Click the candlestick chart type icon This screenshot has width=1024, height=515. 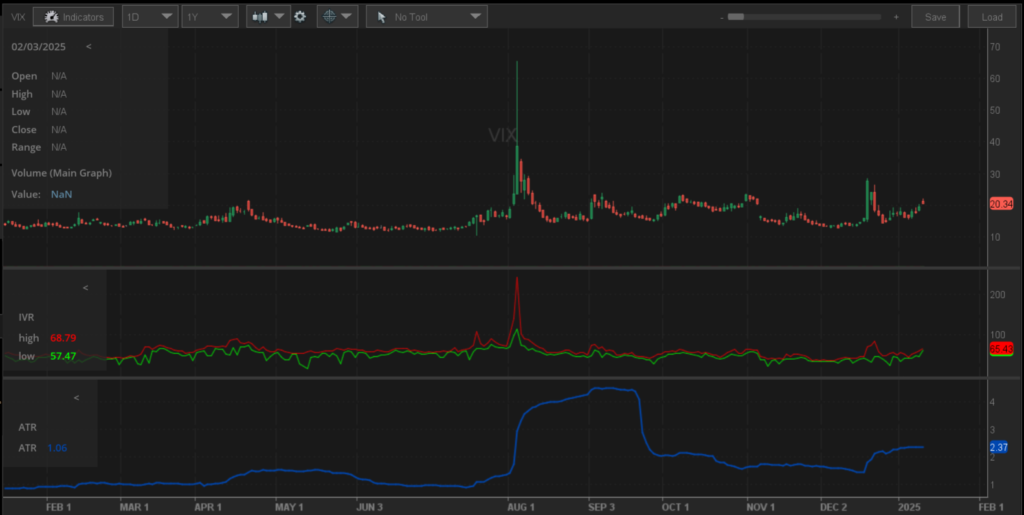coord(261,17)
